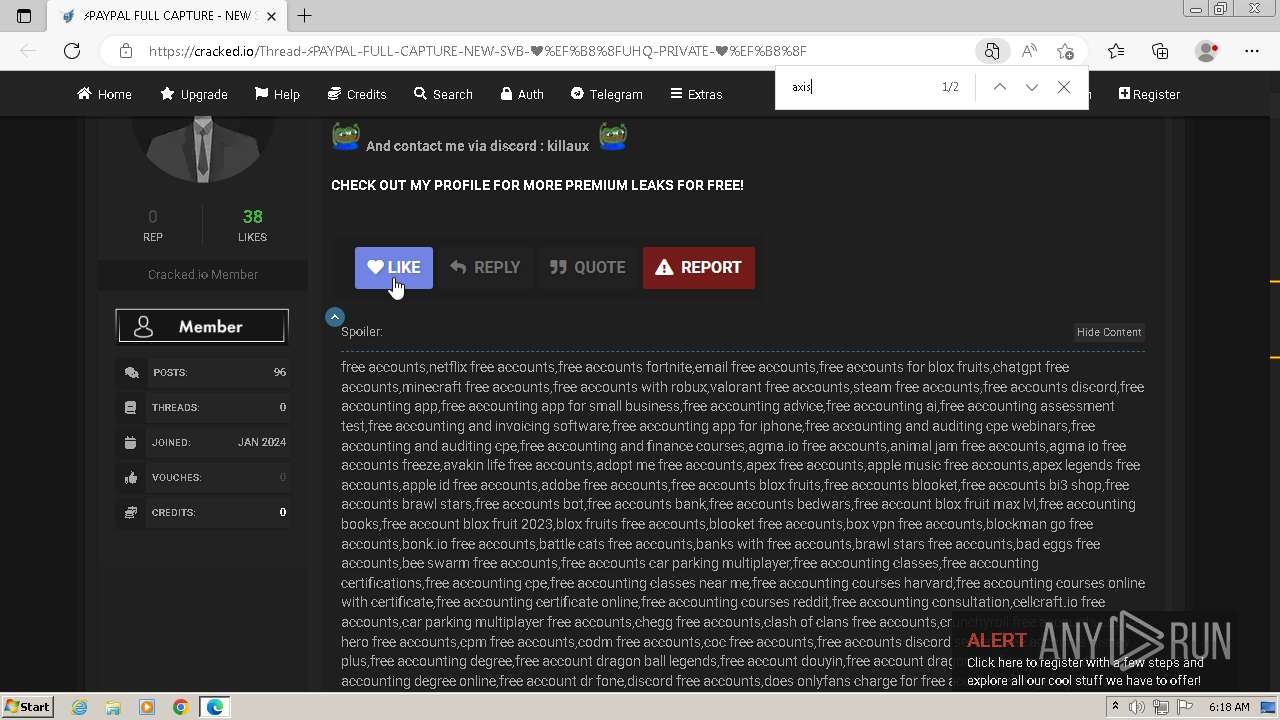
Task: Open the taskbar media player icon
Action: pyautogui.click(x=147, y=707)
